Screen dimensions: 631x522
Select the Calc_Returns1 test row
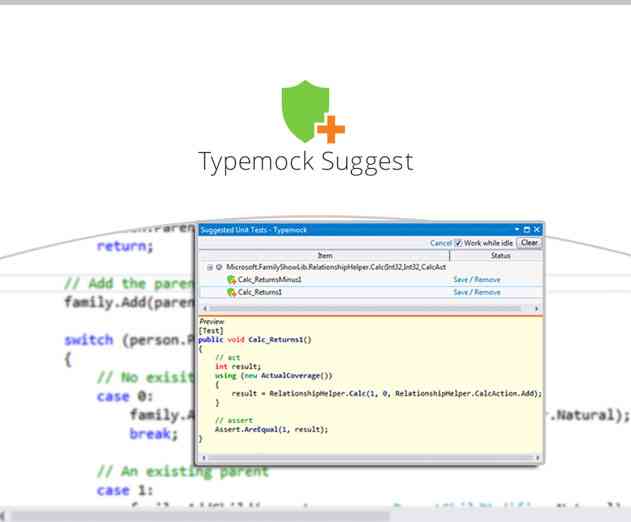pos(371,292)
